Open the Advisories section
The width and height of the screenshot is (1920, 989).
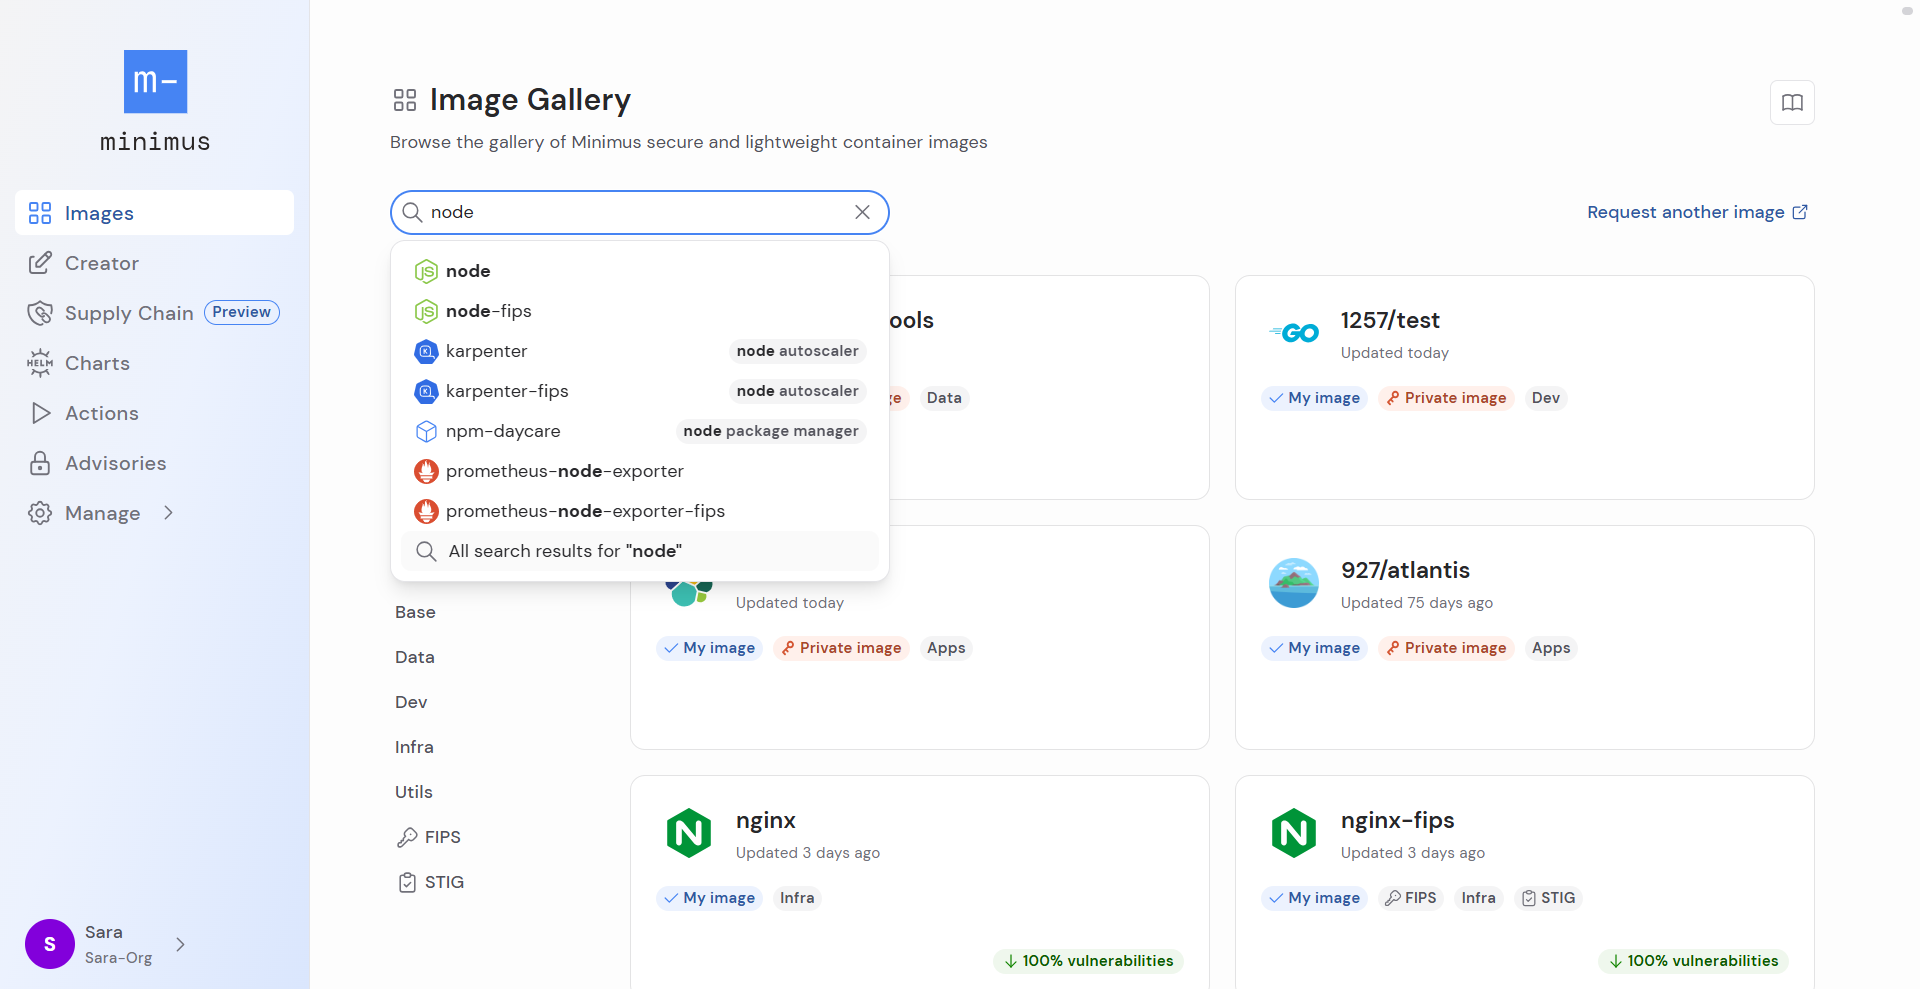coord(116,463)
